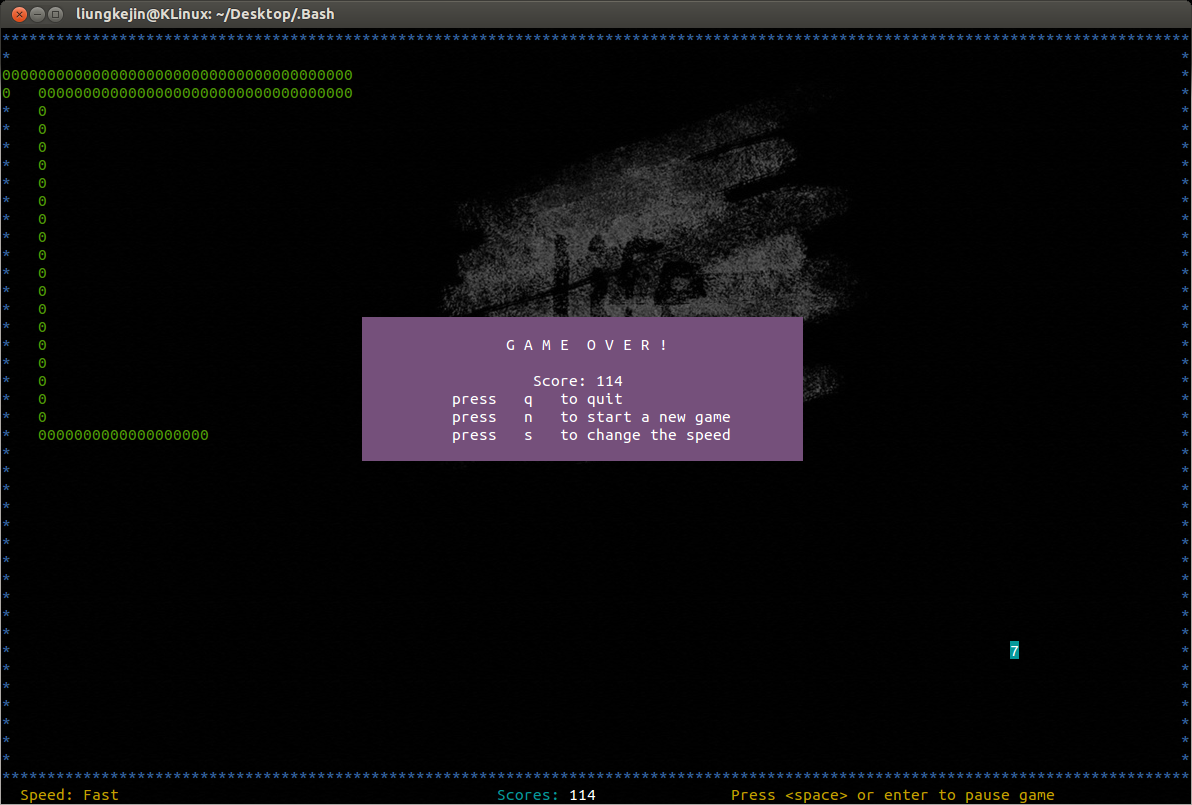Click the snake's vertical body column
This screenshot has width=1192, height=805.
[x=42, y=255]
